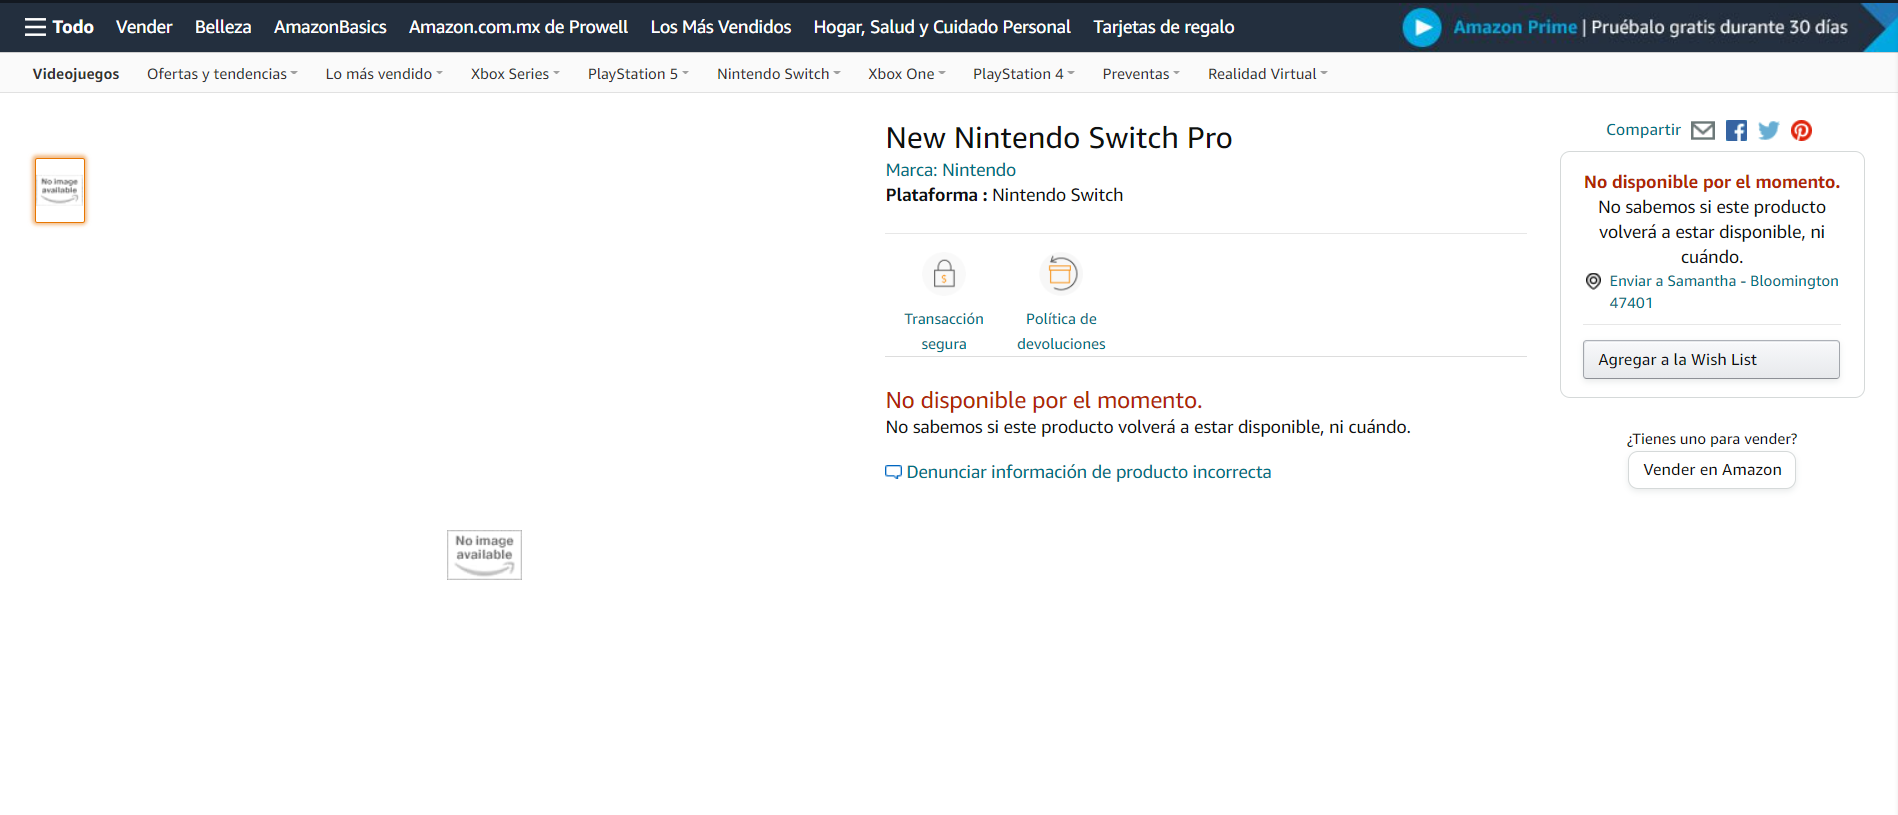Open AmazonBasics in top navigation
Screen dimensions: 1898x815
click(x=330, y=27)
